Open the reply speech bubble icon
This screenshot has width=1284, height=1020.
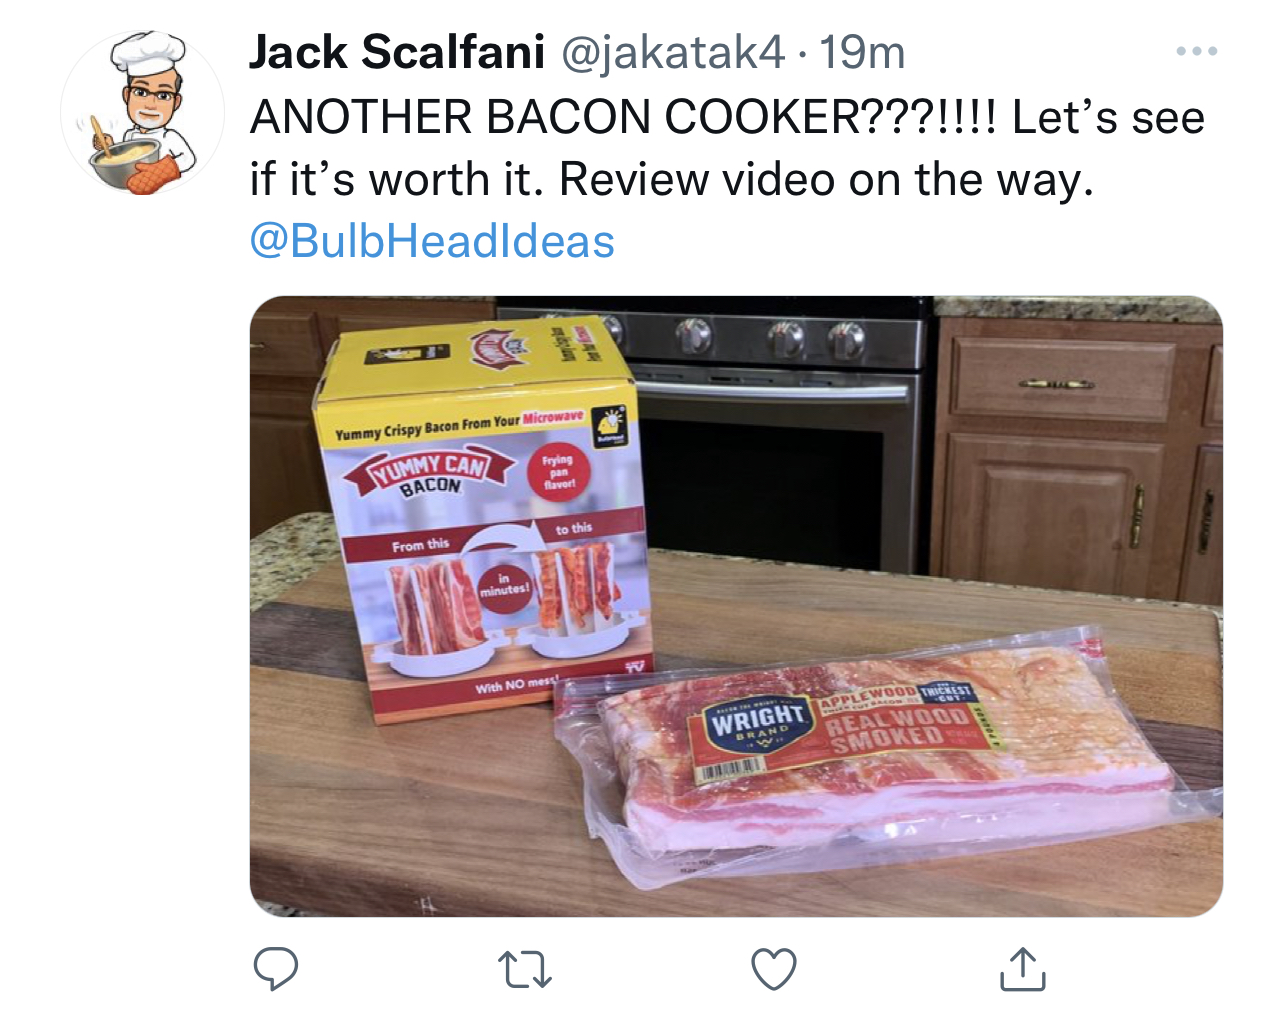coord(276,968)
